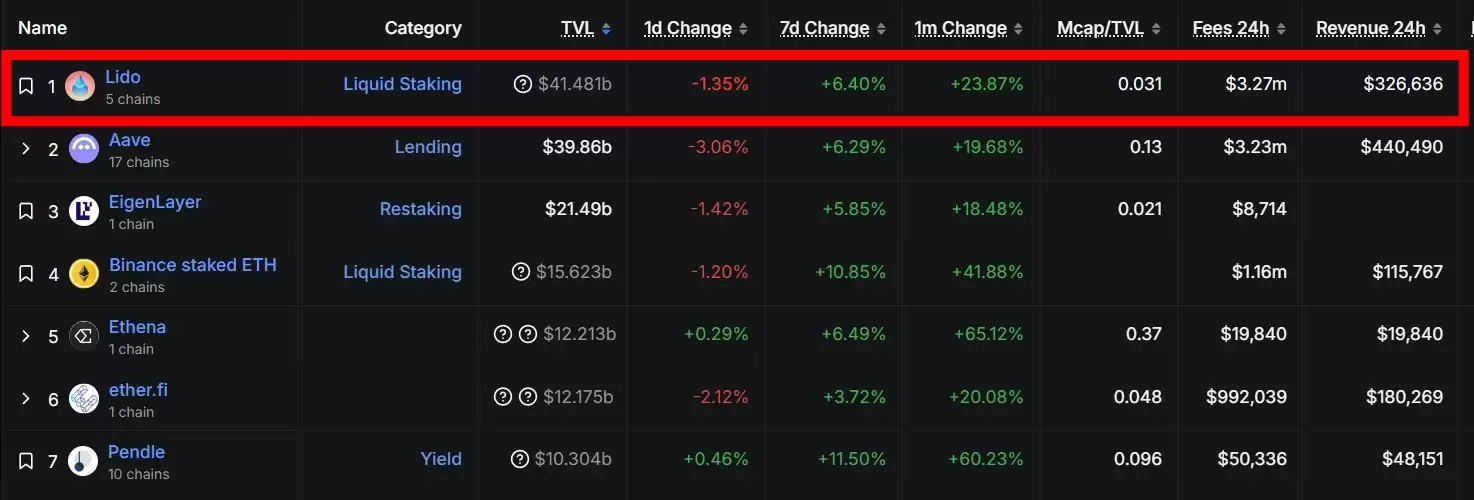Click the Binance staked ETH logo icon

click(x=84, y=274)
